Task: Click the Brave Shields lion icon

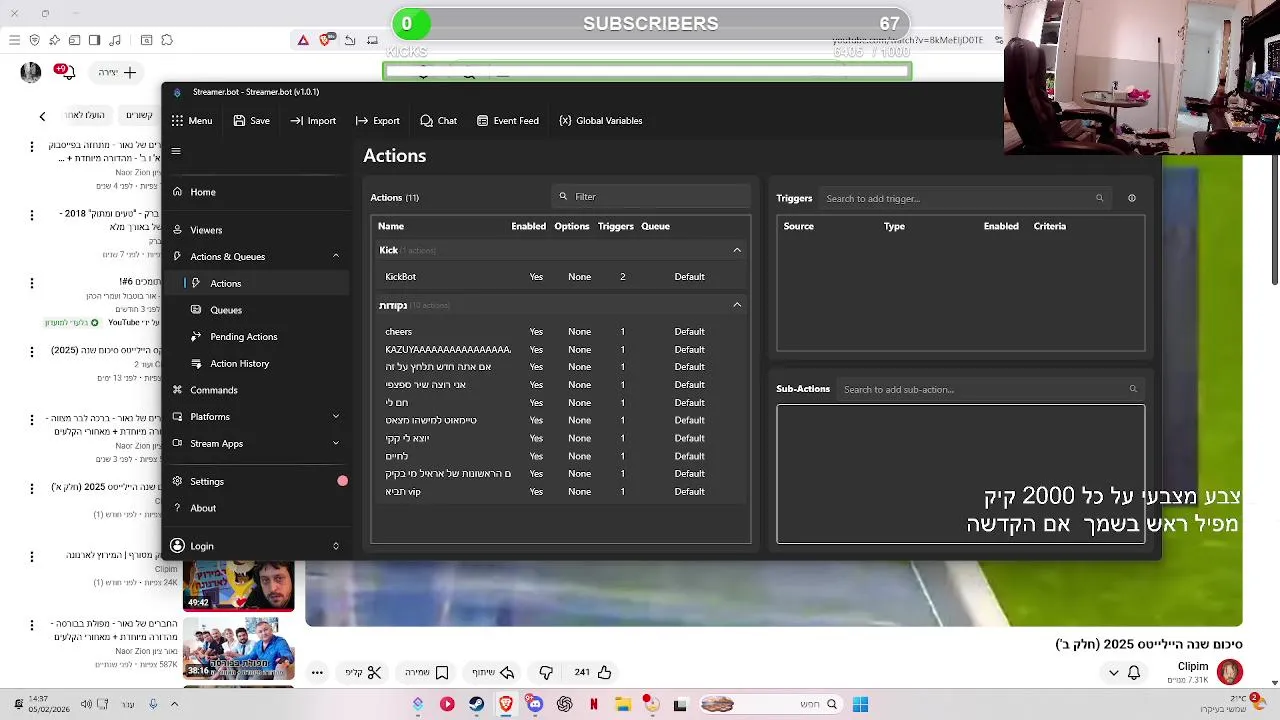Action: tap(325, 40)
